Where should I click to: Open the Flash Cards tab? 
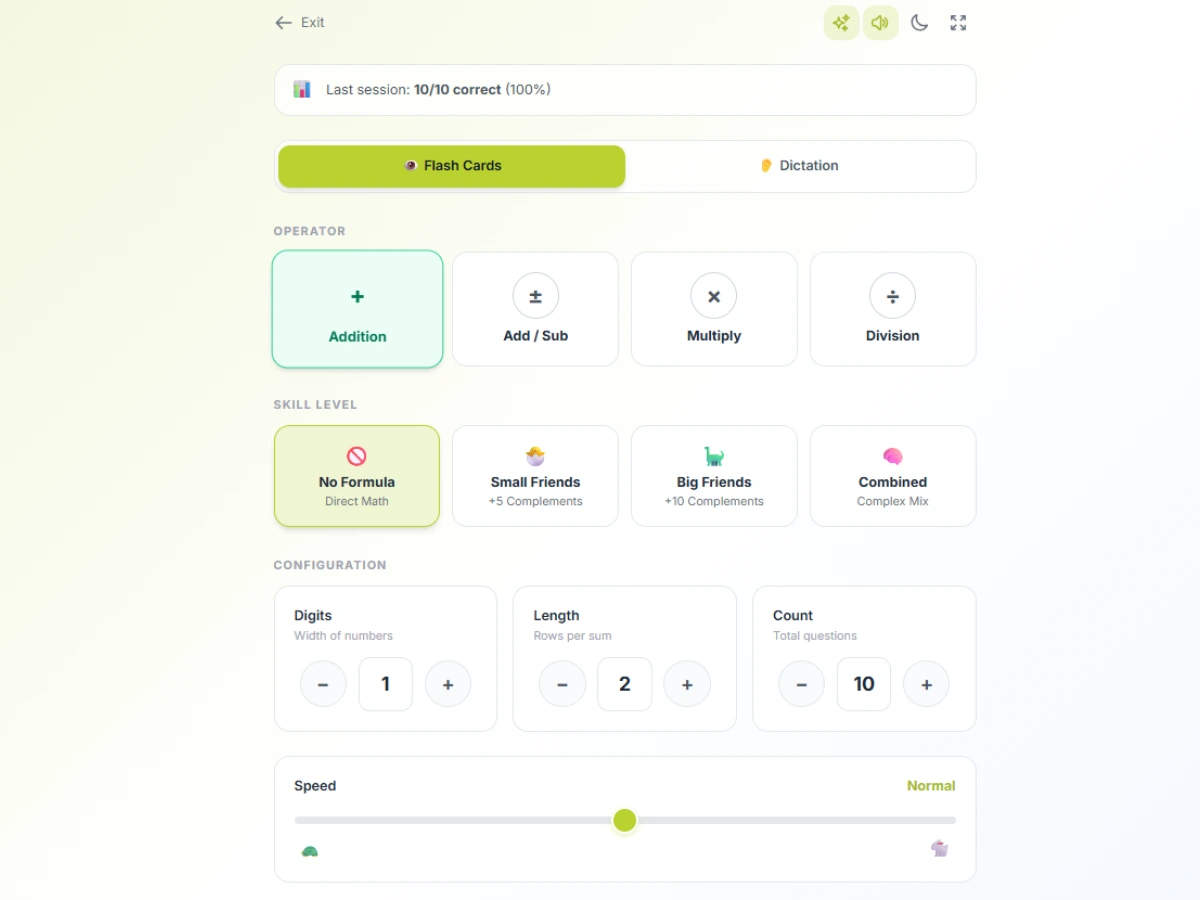[x=452, y=166]
